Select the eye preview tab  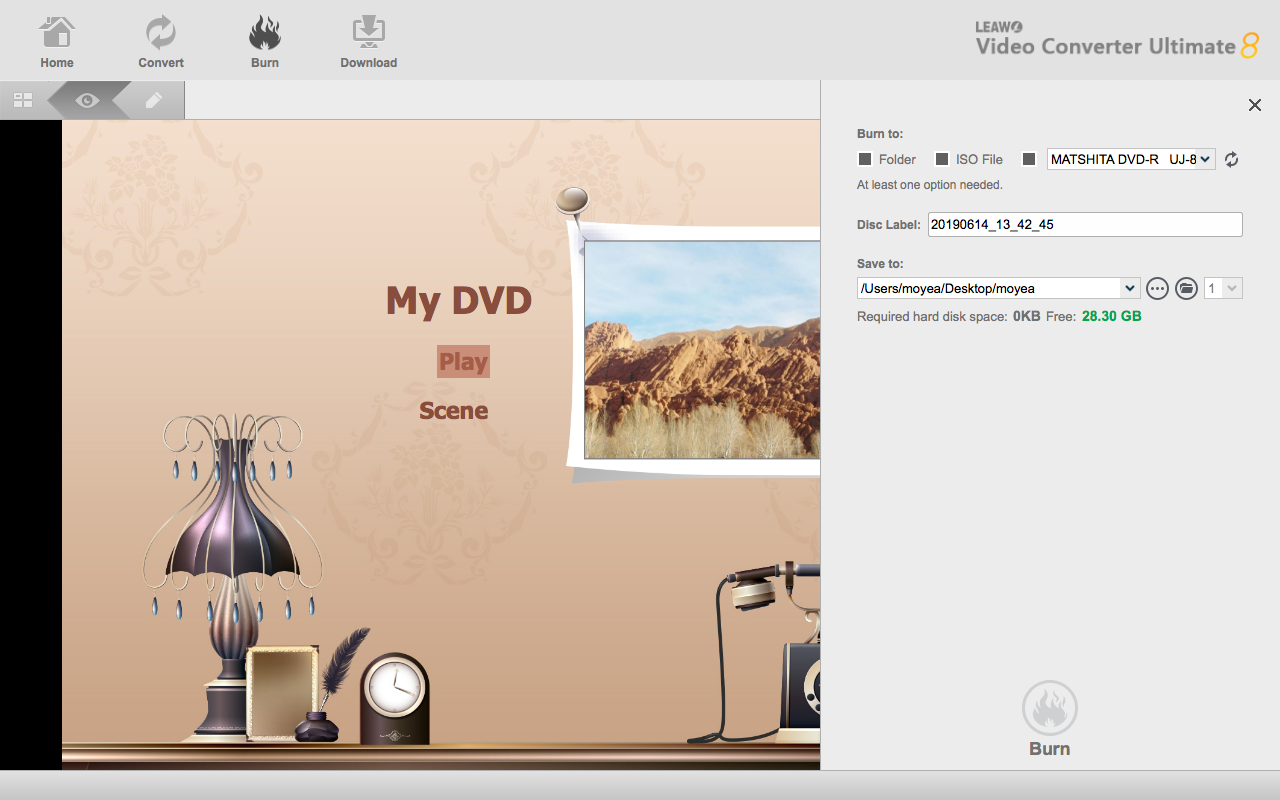pos(87,100)
